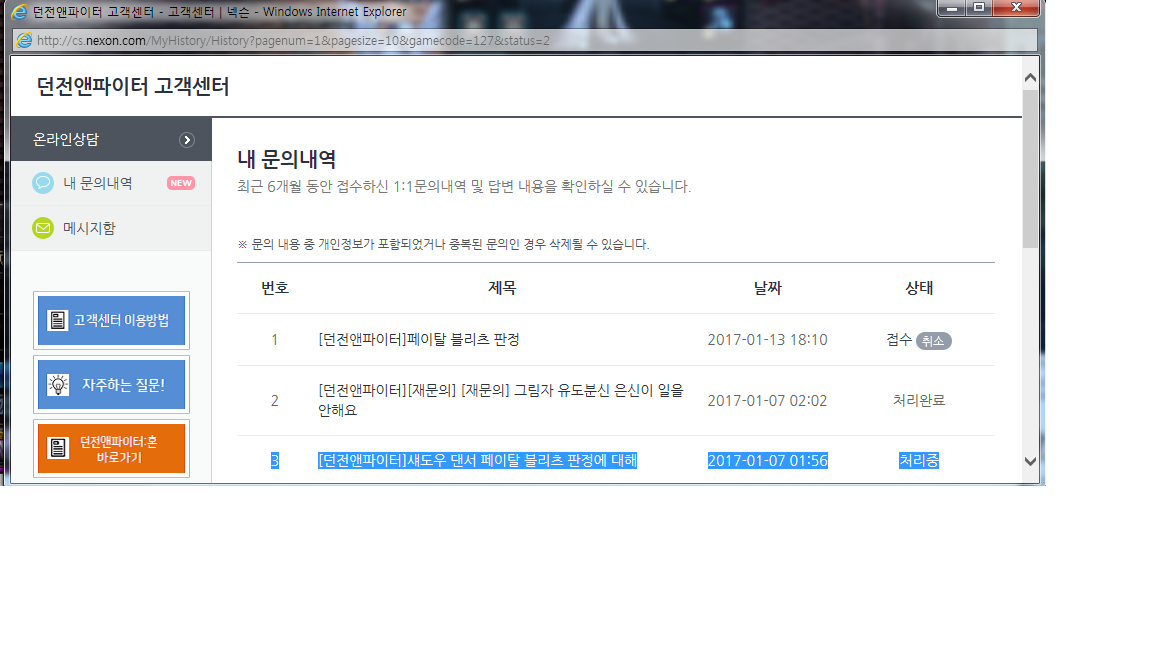Open the 온라인상담 menu header
The width and height of the screenshot is (1152, 648).
(111, 139)
